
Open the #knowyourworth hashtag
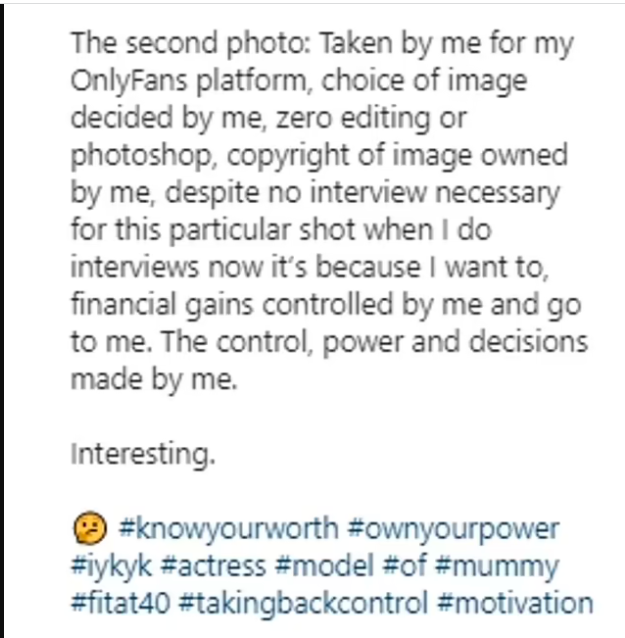[x=228, y=529]
